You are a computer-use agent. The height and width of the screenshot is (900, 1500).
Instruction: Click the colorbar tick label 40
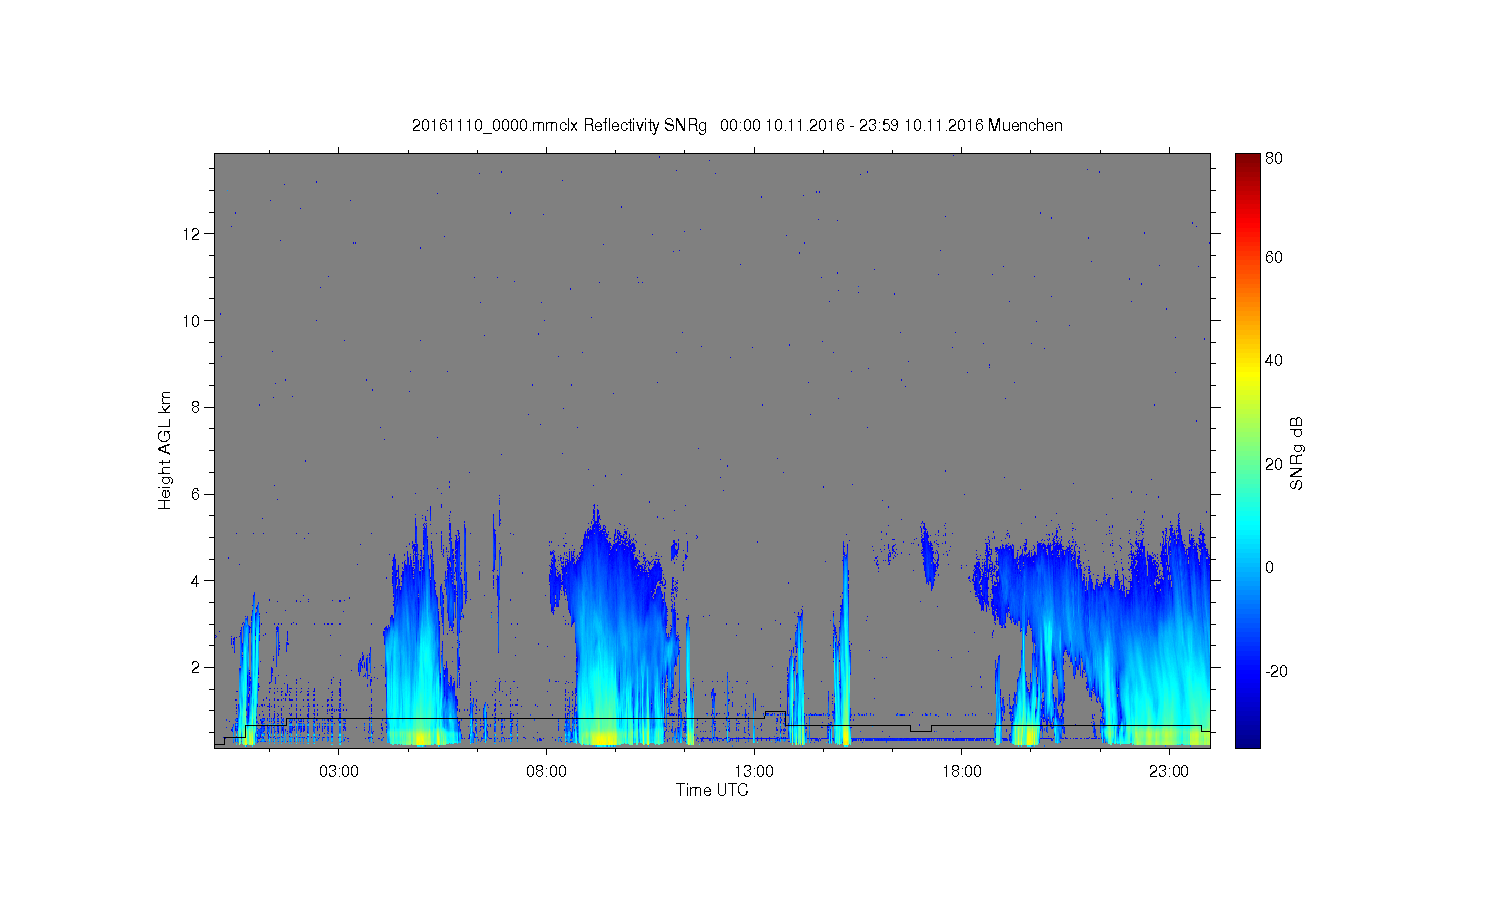pos(1274,361)
